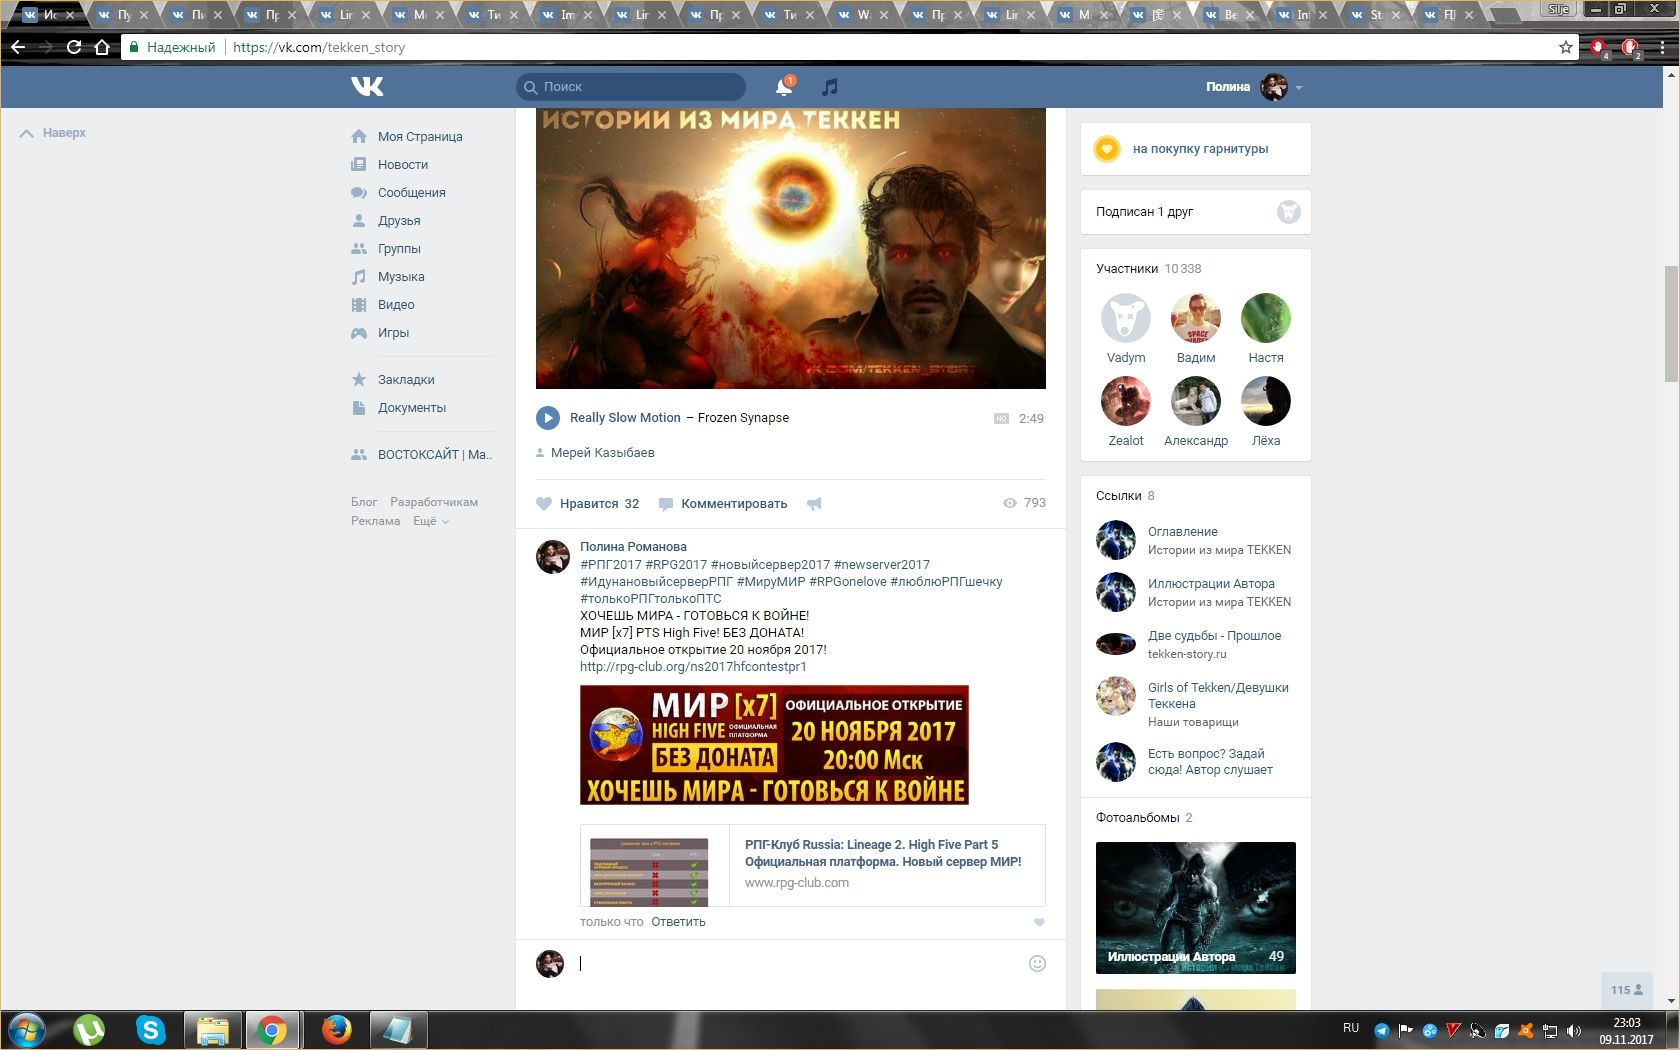Open the notifications bell
Image resolution: width=1680 pixels, height=1050 pixels.
(x=784, y=88)
